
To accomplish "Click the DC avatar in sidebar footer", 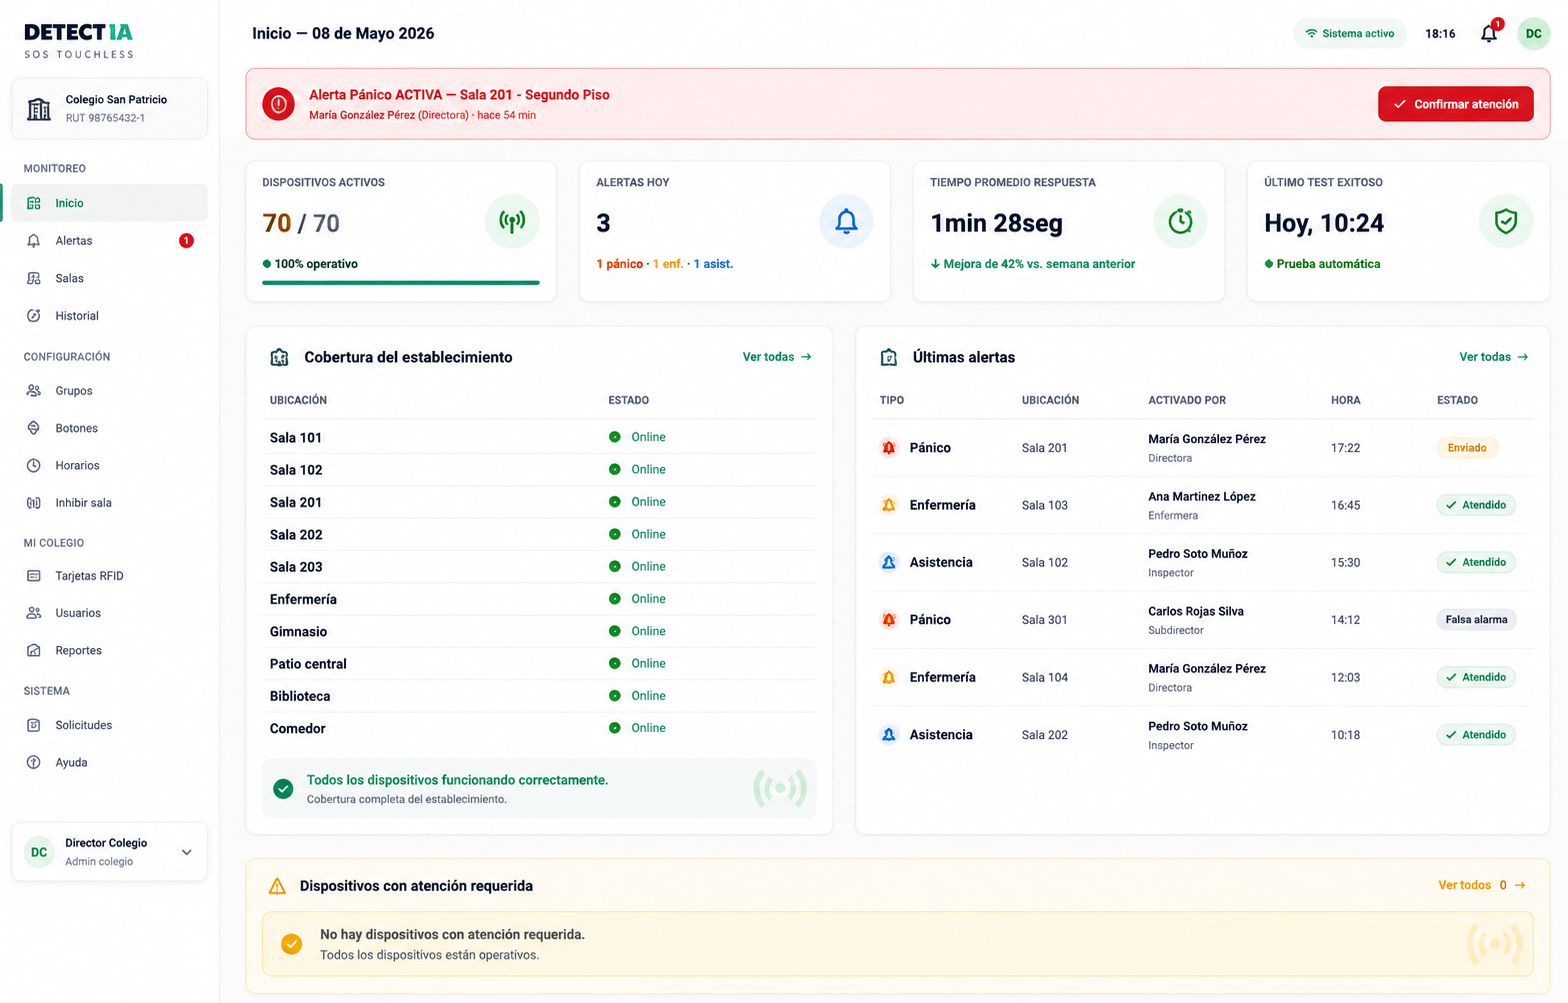I will 39,852.
